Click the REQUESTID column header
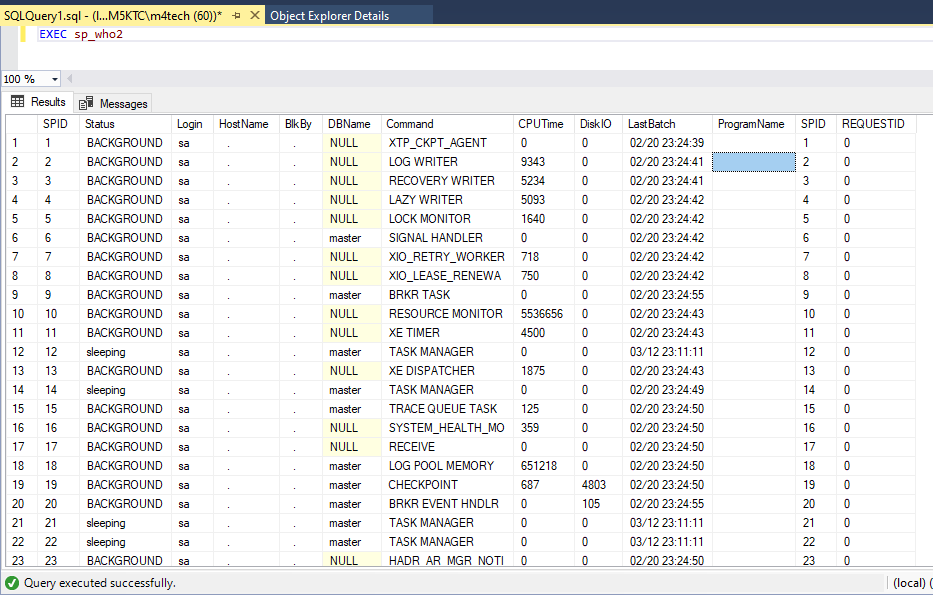This screenshot has width=933, height=595. pos(872,124)
